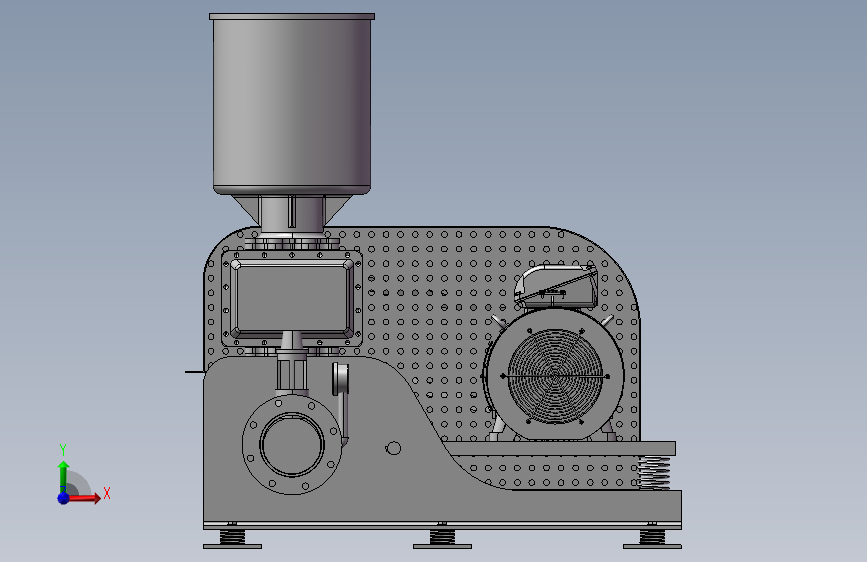
Task: Select the motor's circular fan cover grille
Action: coord(555,376)
